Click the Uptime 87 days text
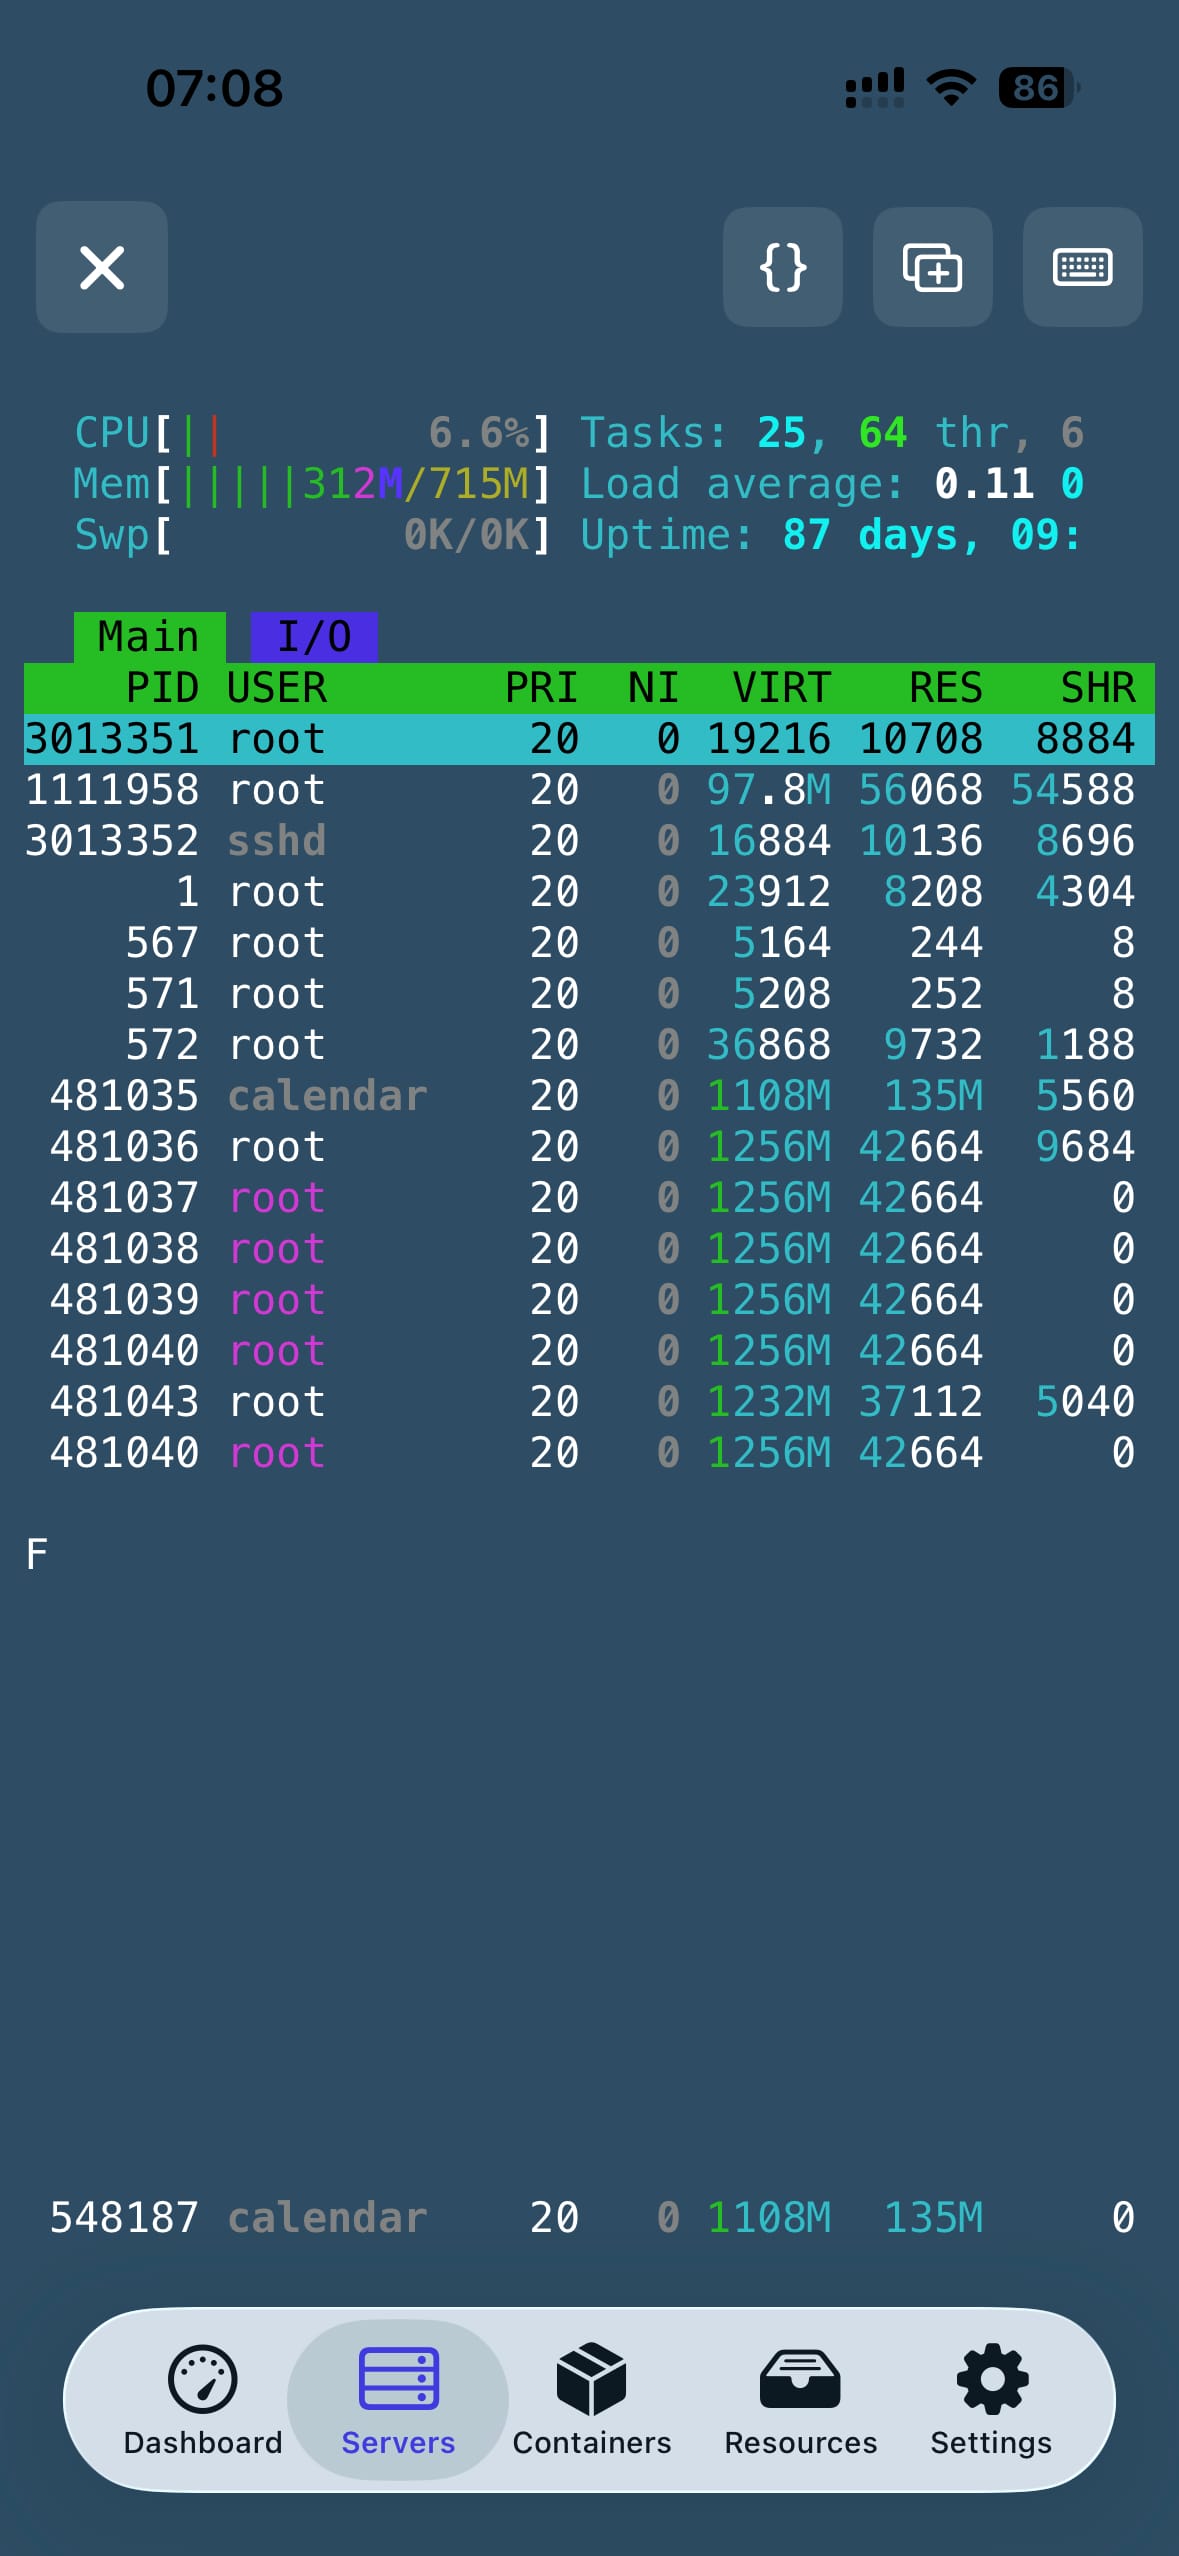This screenshot has width=1179, height=2556. [x=832, y=535]
